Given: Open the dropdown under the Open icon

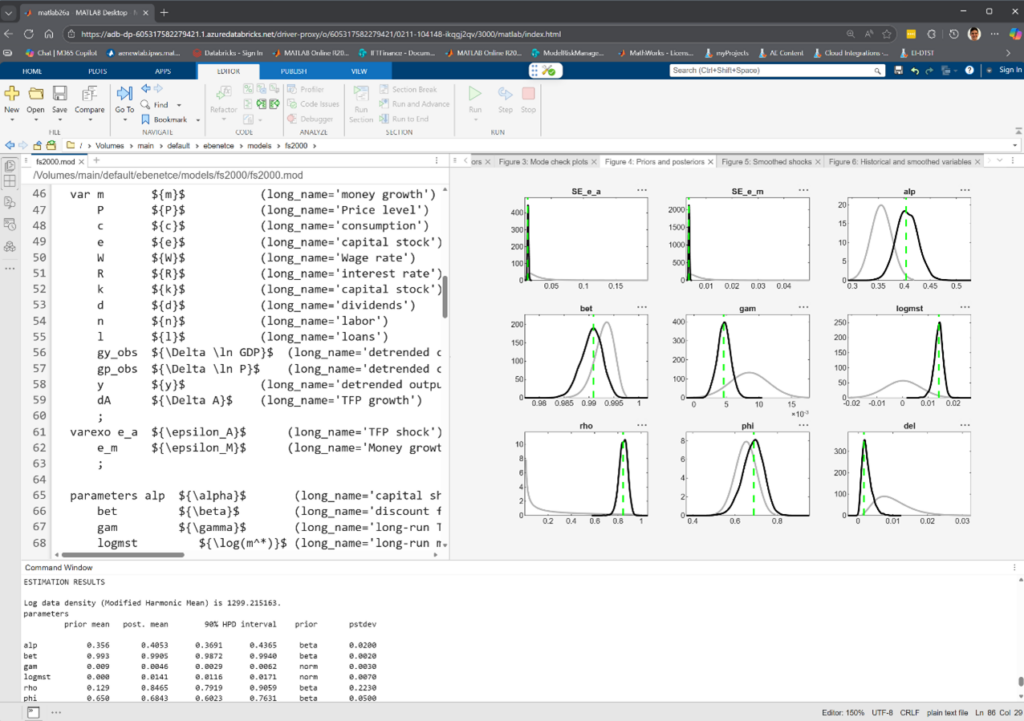Looking at the screenshot, I should [34, 117].
